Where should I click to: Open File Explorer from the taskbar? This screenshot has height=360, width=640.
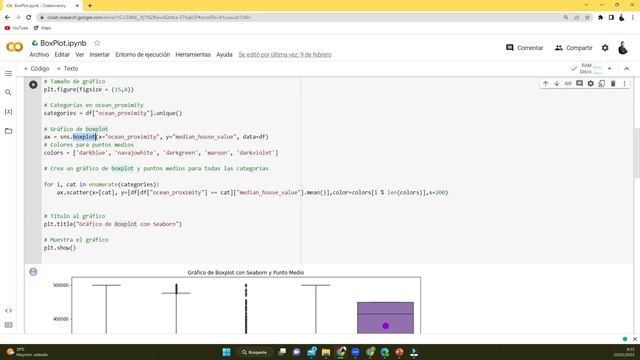326,352
